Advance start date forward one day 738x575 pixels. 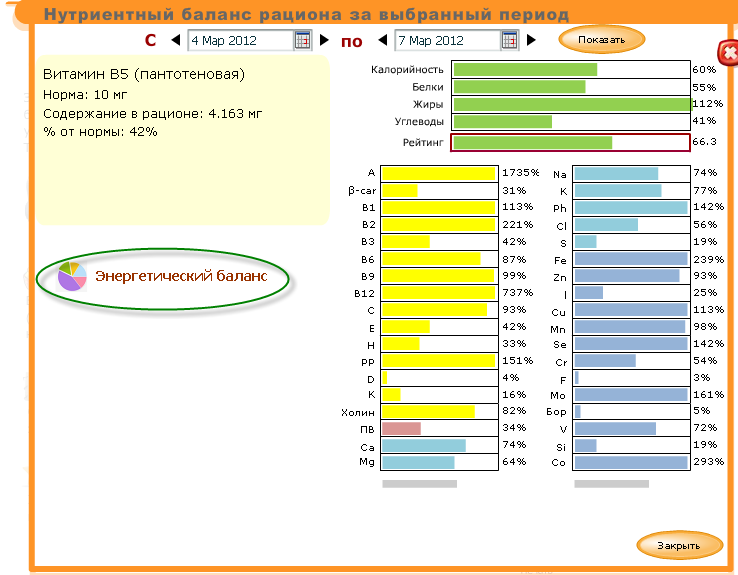(x=324, y=41)
